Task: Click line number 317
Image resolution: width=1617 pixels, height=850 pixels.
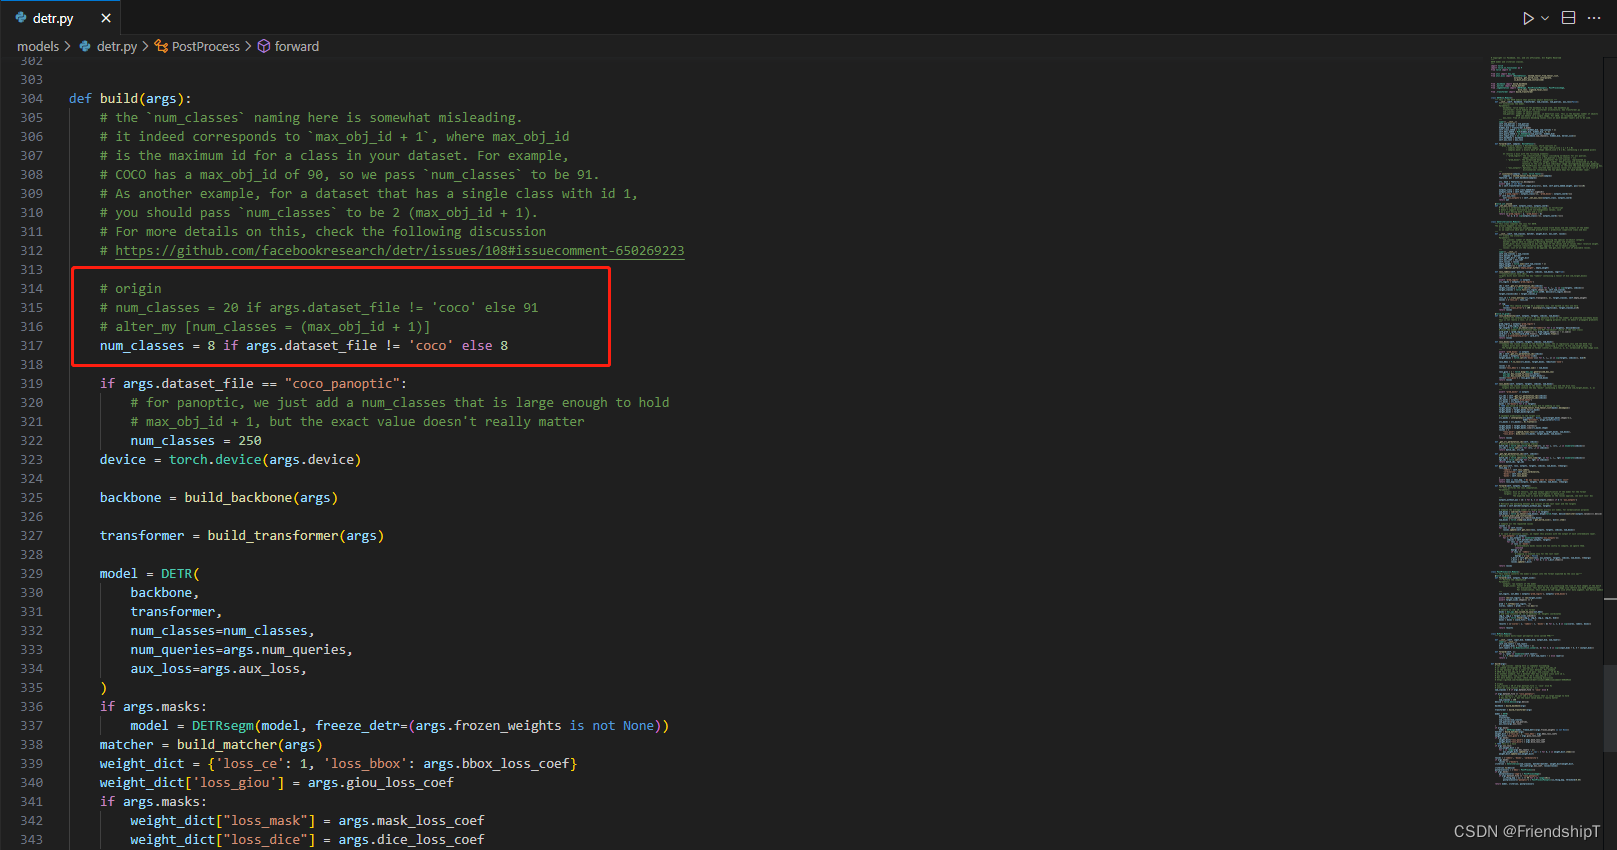Action: pos(32,346)
